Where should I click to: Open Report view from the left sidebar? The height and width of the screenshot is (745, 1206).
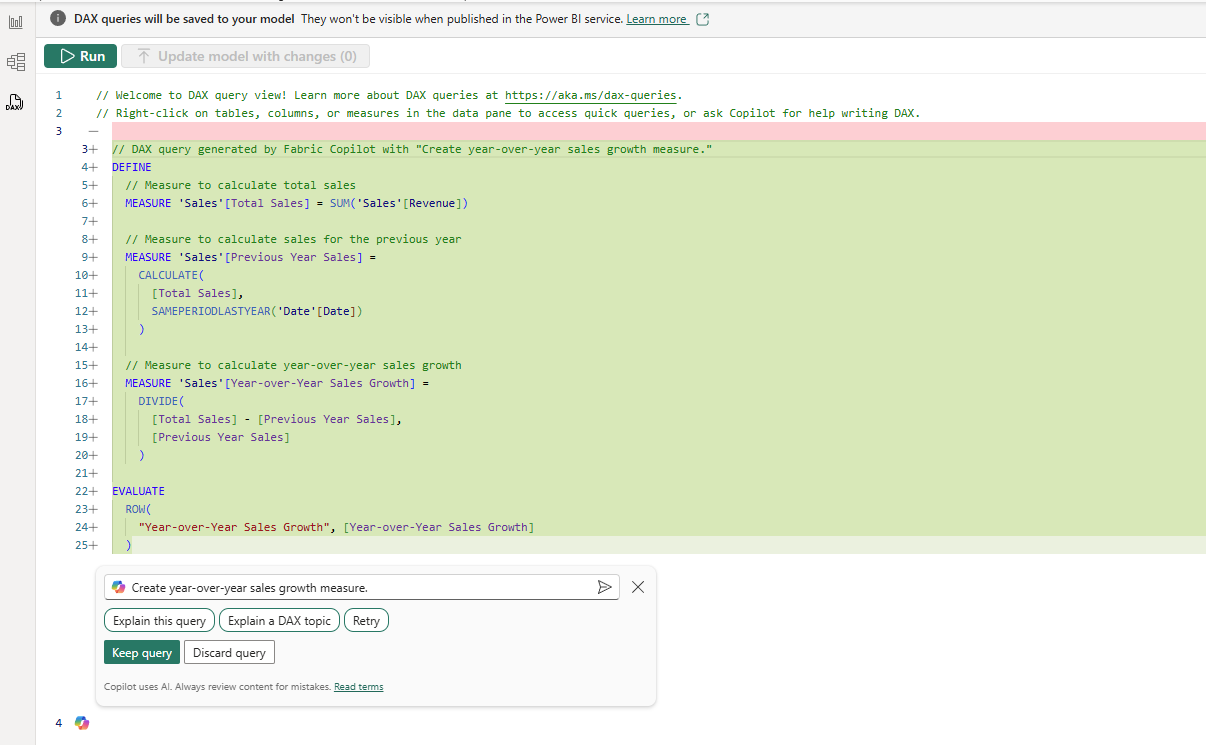click(x=15, y=22)
